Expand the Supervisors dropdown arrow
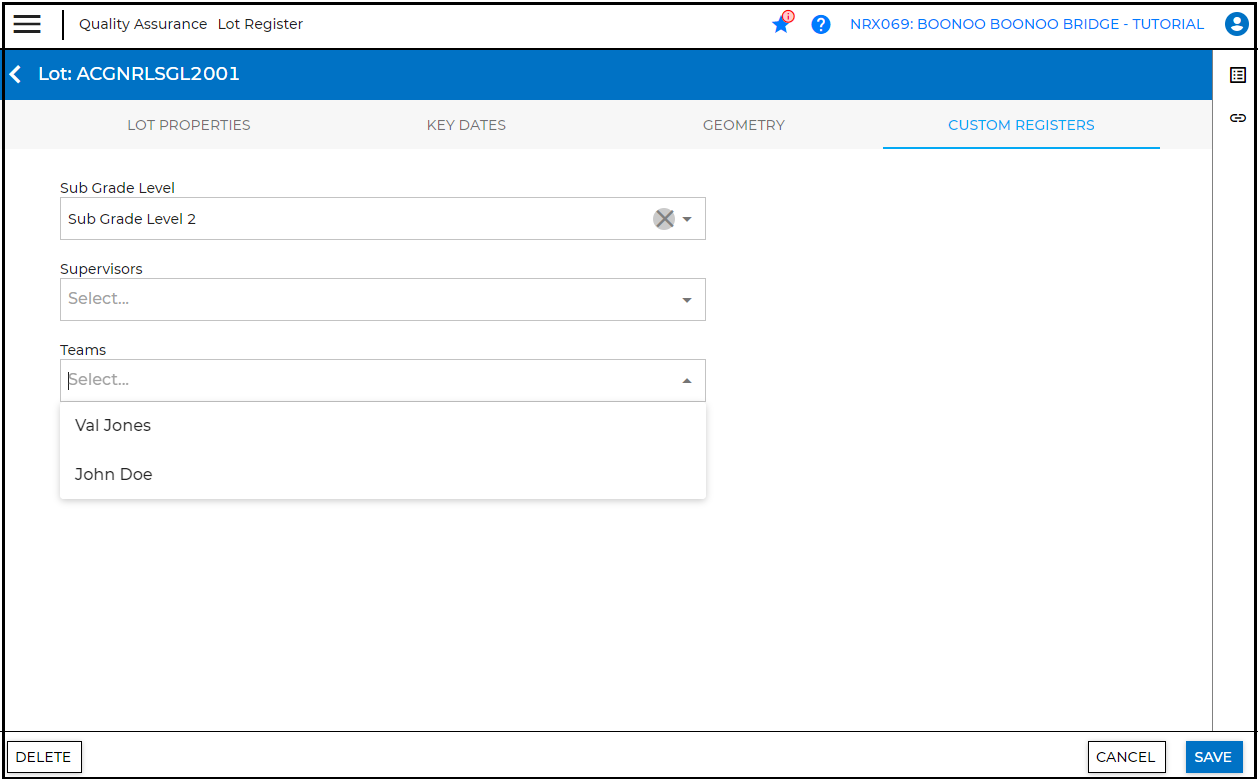 pos(687,300)
